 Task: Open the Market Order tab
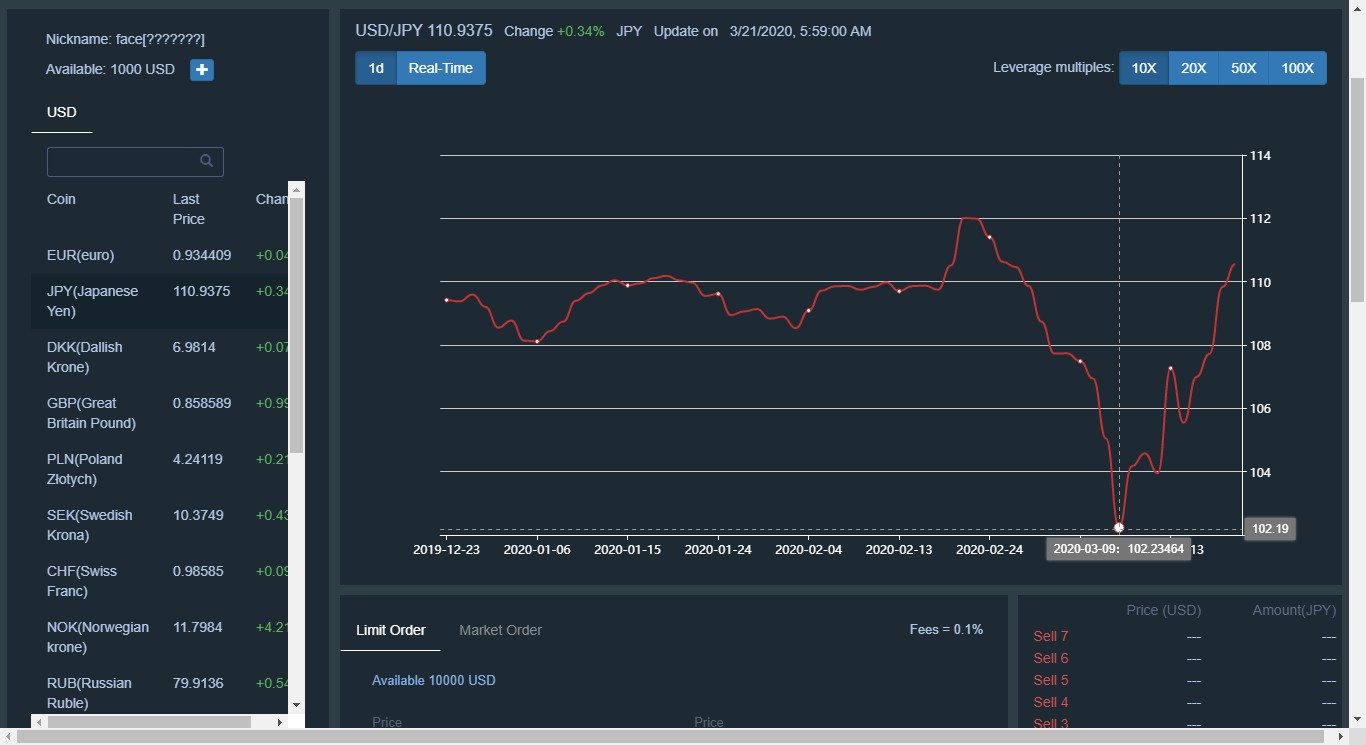[x=500, y=630]
